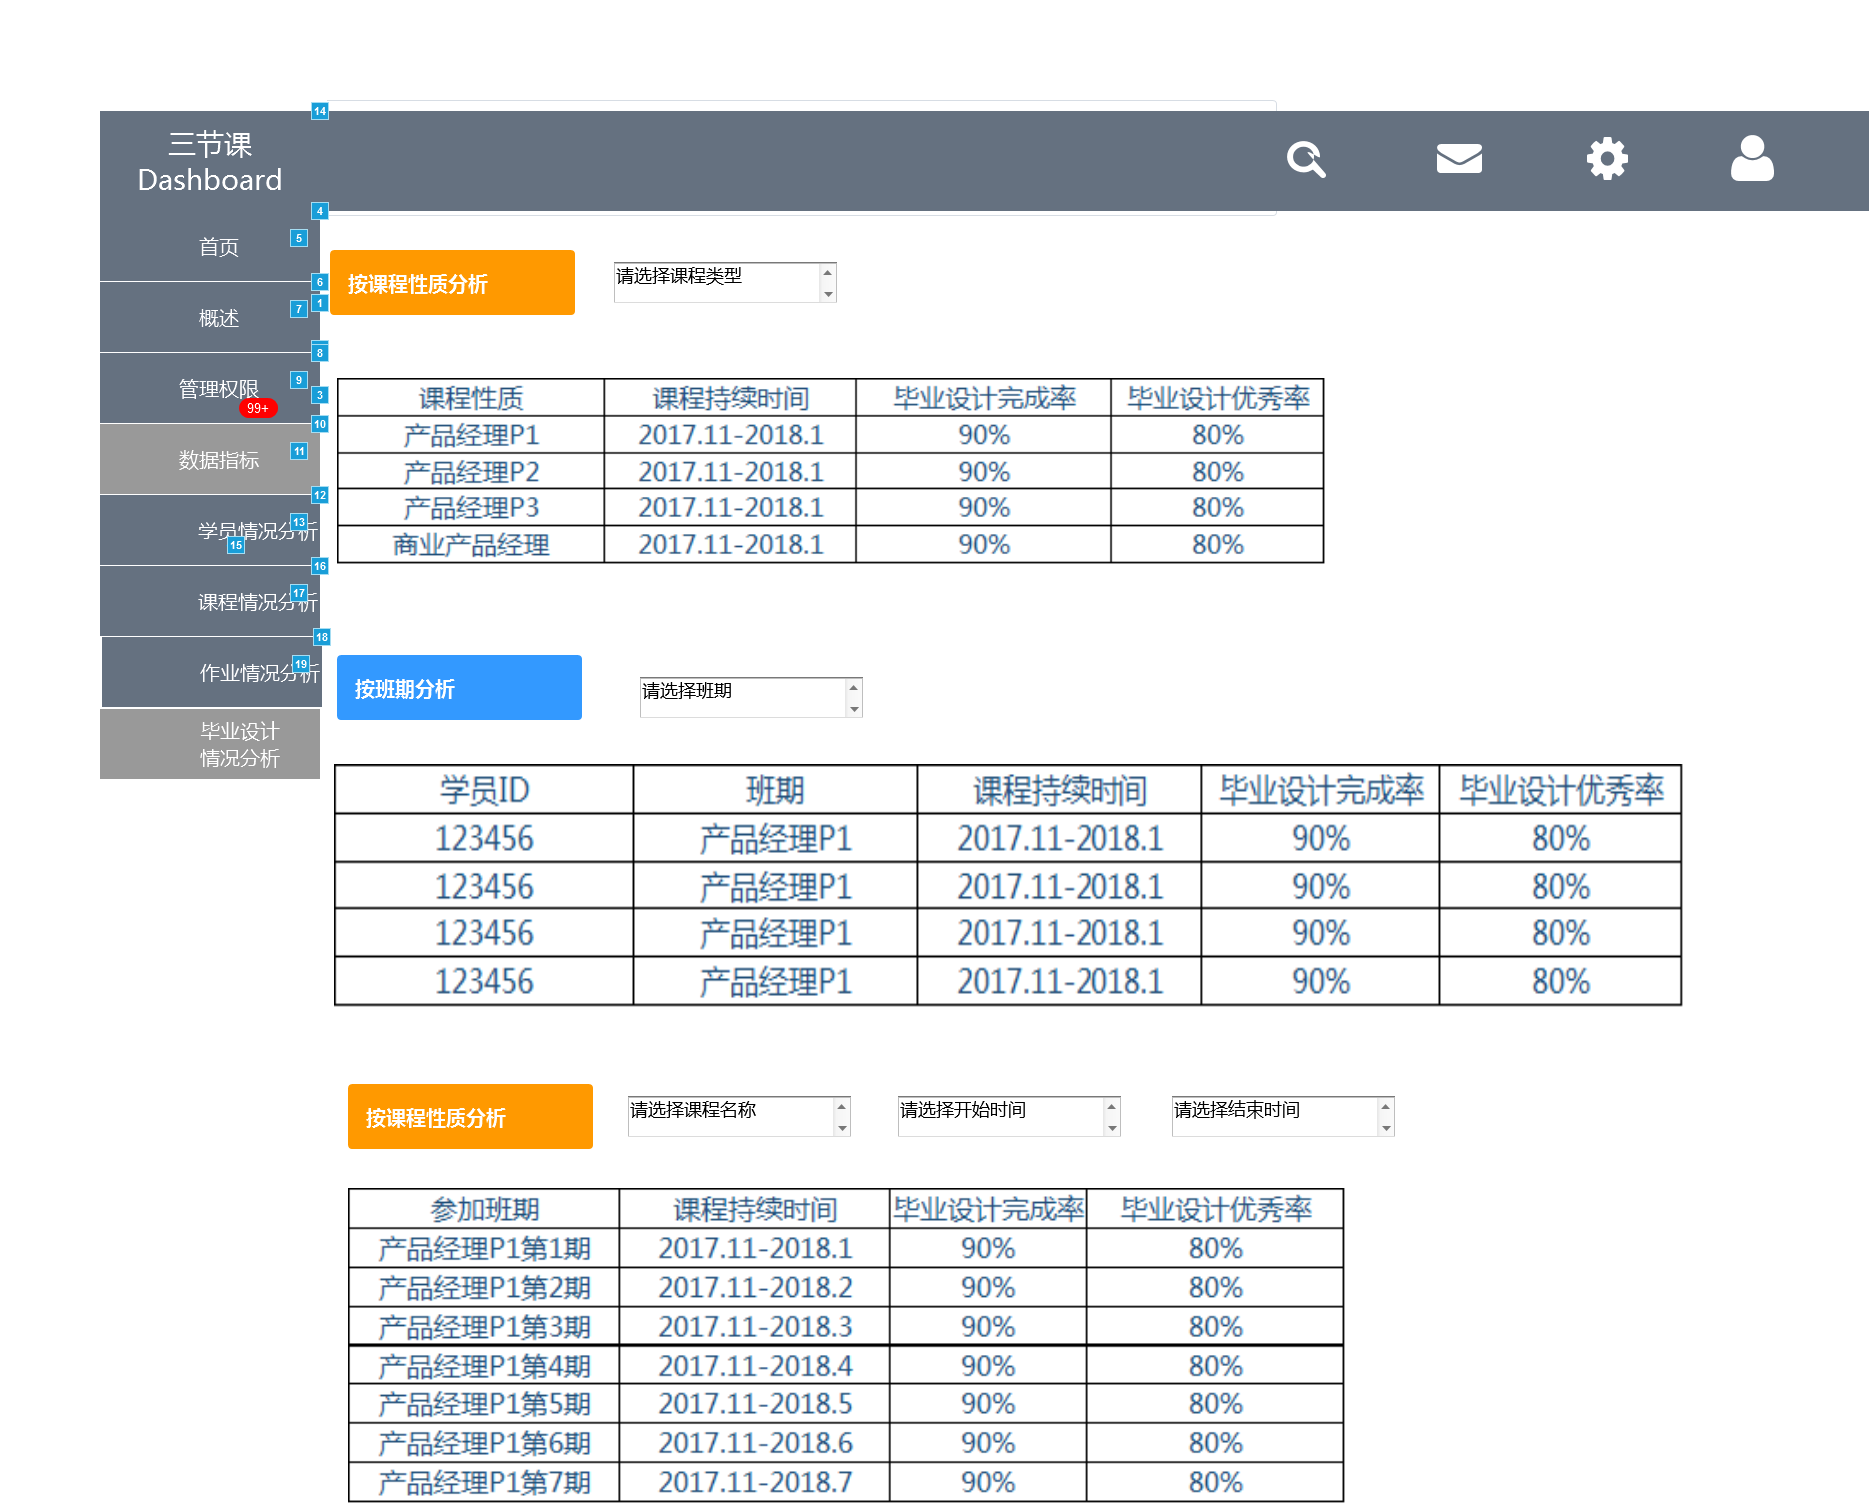
Task: Click the 学员ID column header
Action: (484, 790)
